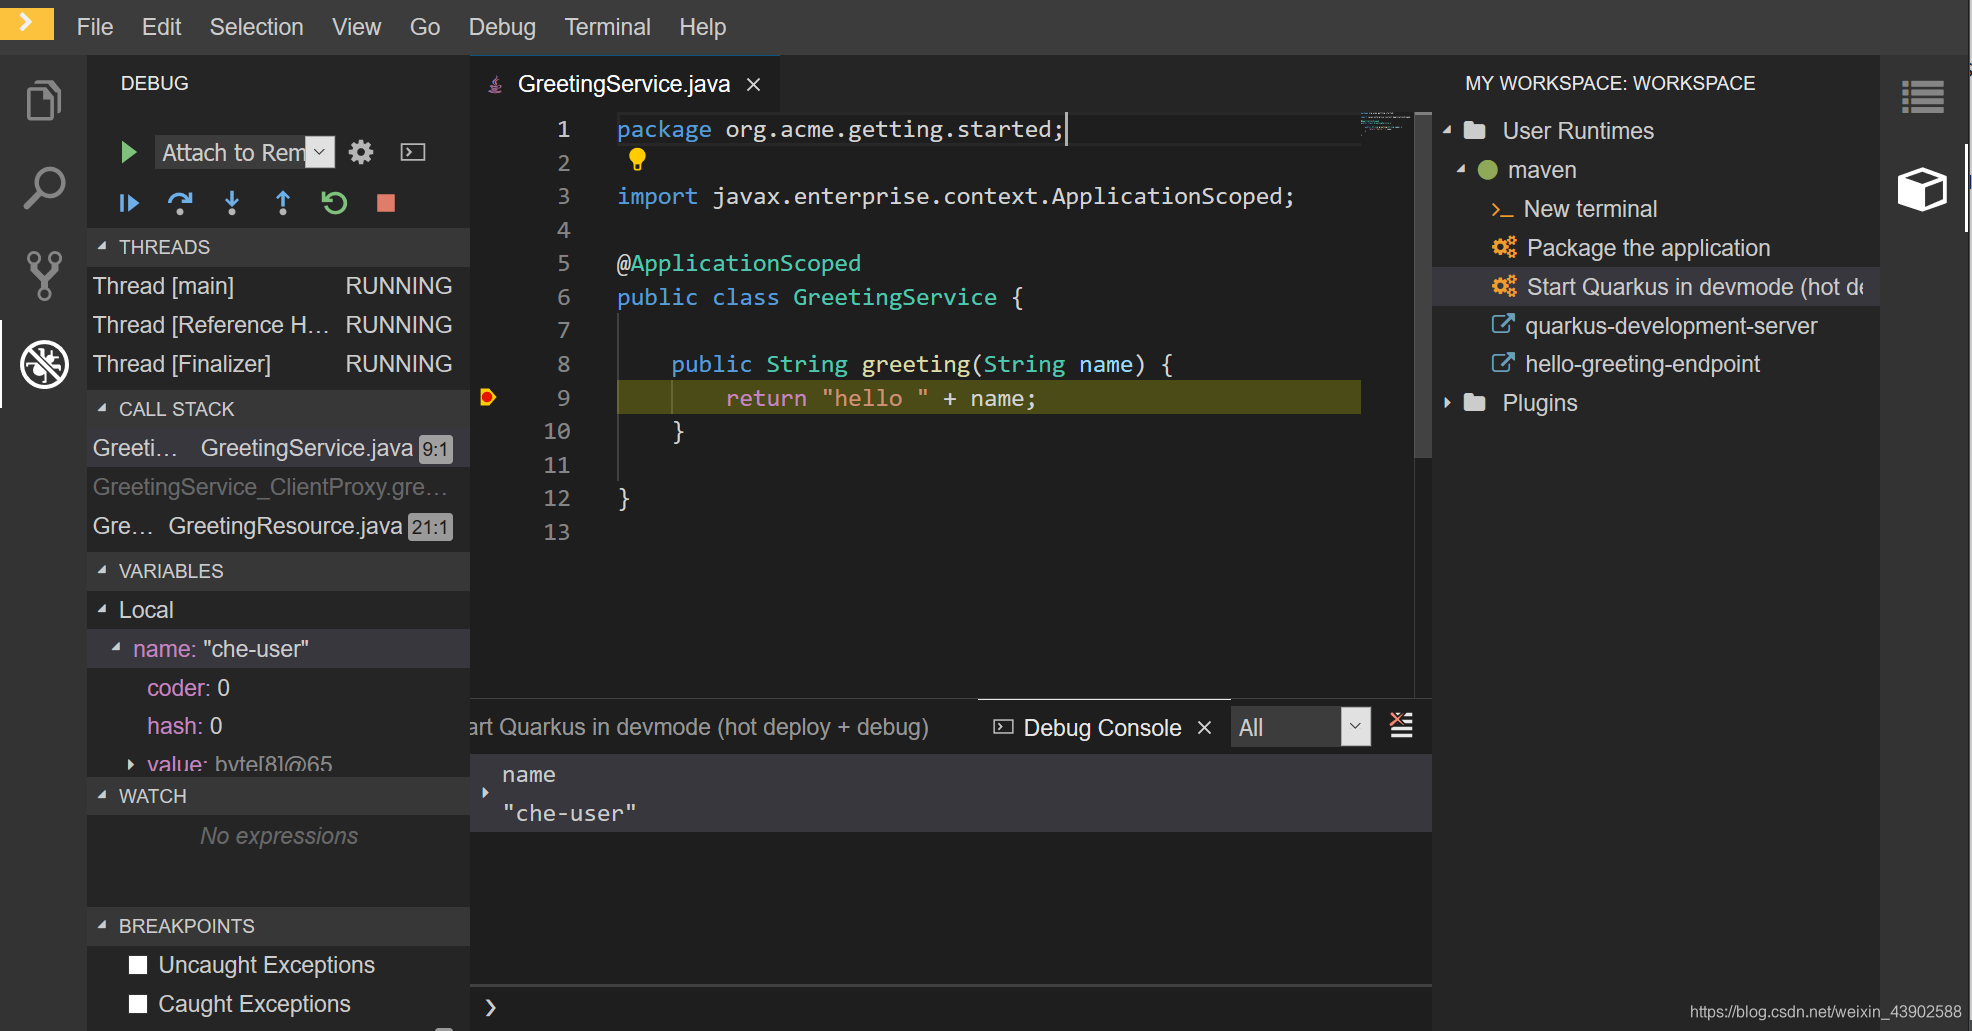Enable Uncaught Exceptions breakpoint checkbox
1972x1031 pixels.
[x=138, y=965]
